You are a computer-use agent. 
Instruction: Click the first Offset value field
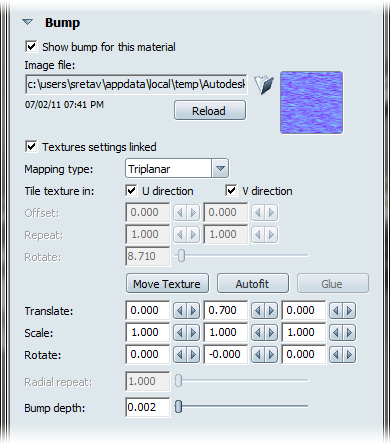tap(147, 212)
